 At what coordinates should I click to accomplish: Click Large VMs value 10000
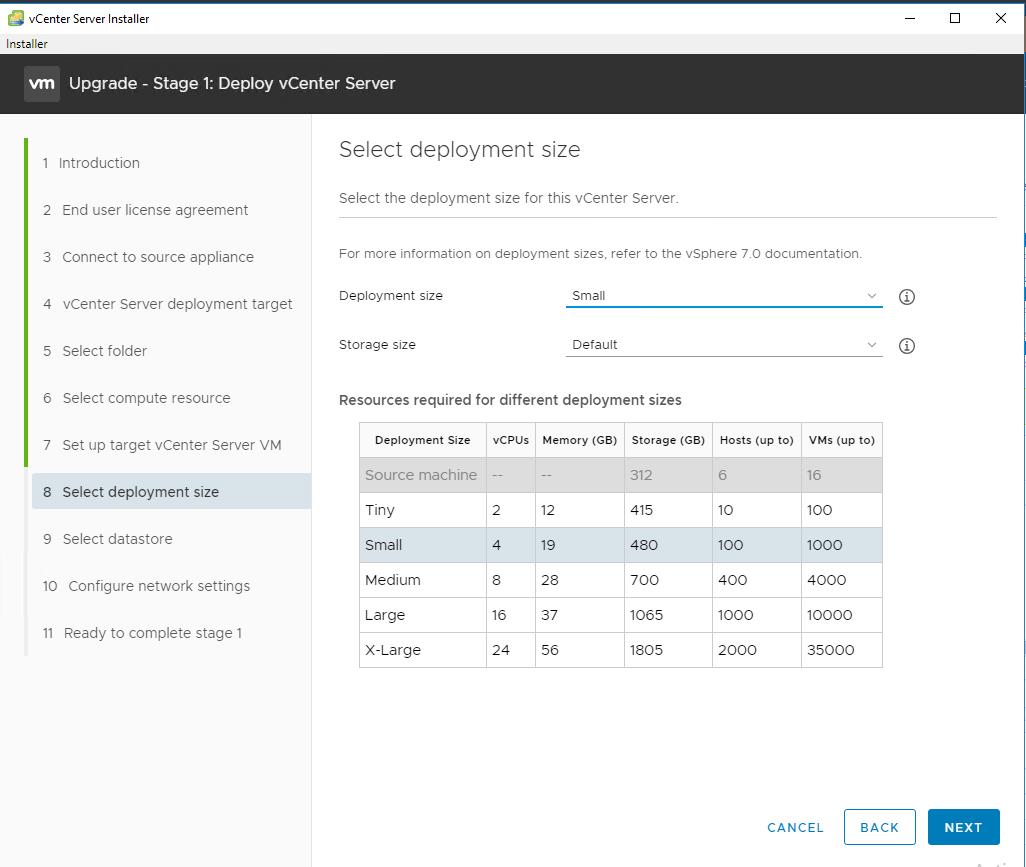point(830,615)
